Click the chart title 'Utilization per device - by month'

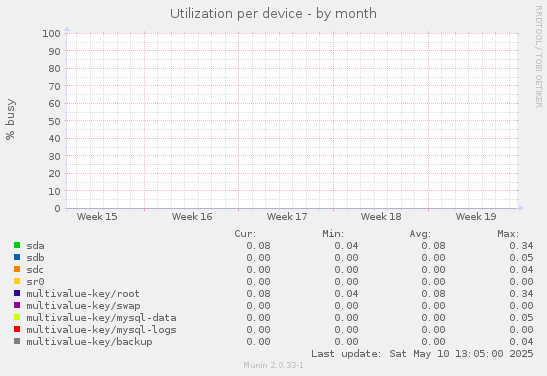click(274, 14)
